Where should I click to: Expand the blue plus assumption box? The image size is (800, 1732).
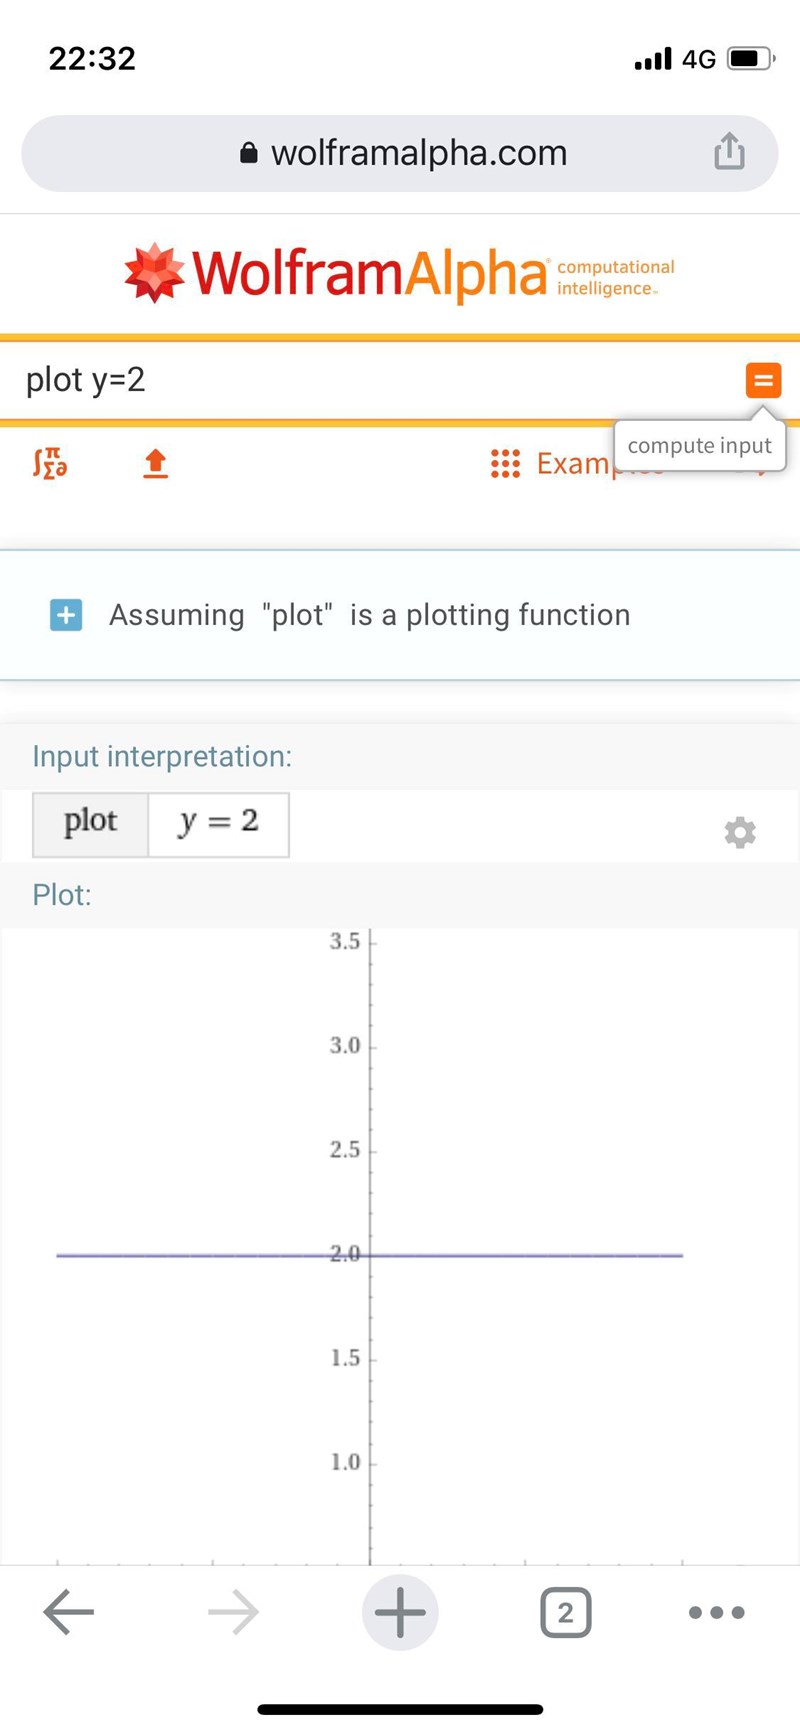point(66,615)
